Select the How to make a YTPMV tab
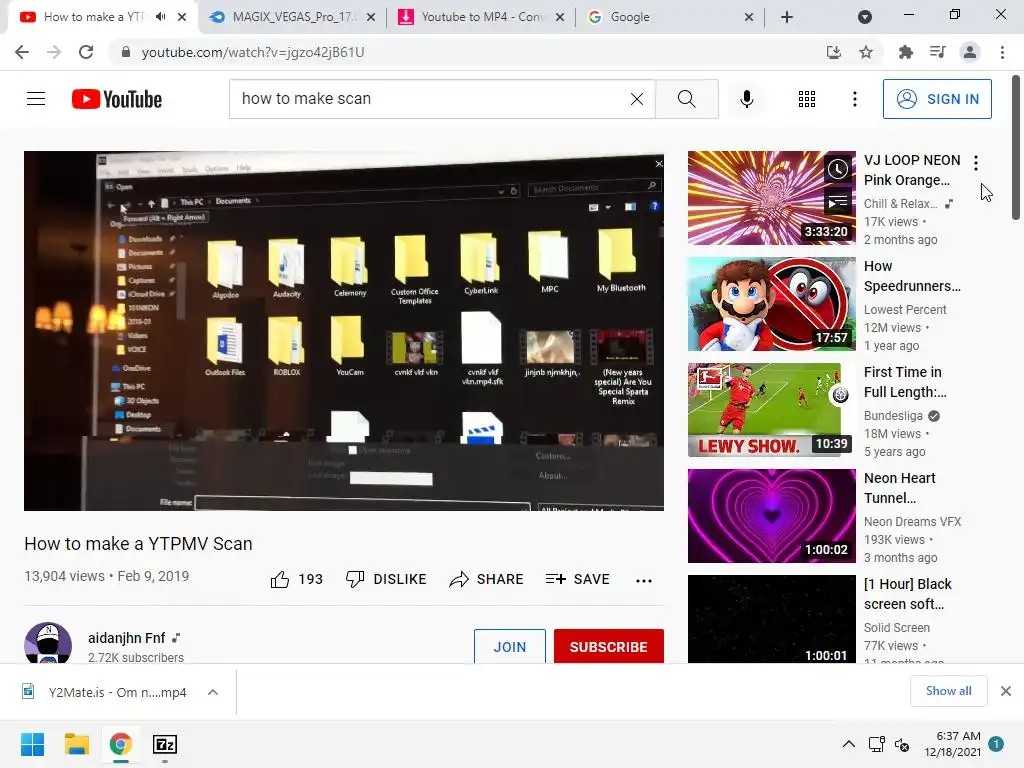Image resolution: width=1024 pixels, height=768 pixels. click(x=94, y=17)
